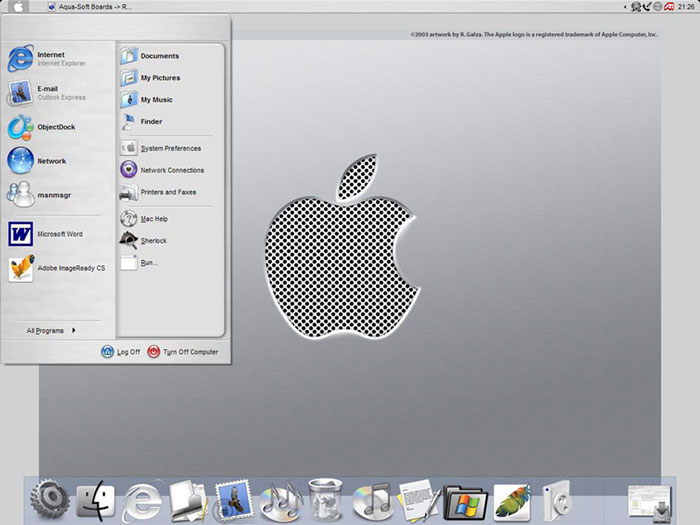Switch to Aqua-Soft Boards taskbar window
The height and width of the screenshot is (525, 700).
(x=89, y=7)
